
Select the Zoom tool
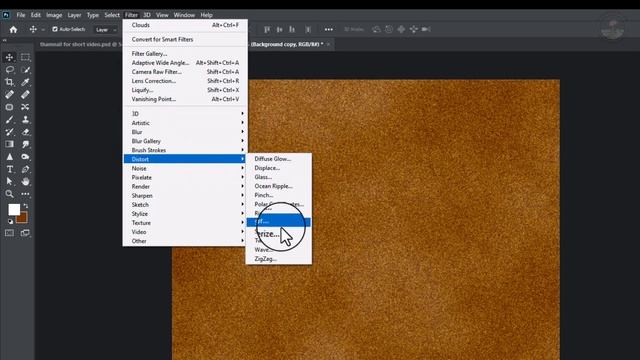point(9,194)
